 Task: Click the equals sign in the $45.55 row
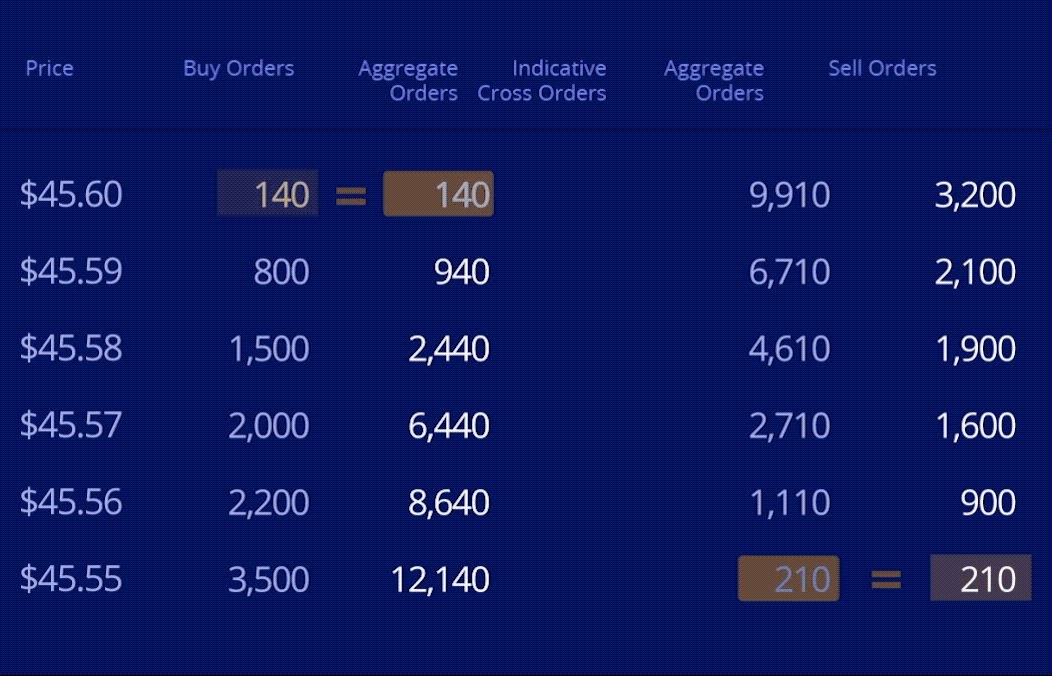pyautogui.click(x=885, y=580)
